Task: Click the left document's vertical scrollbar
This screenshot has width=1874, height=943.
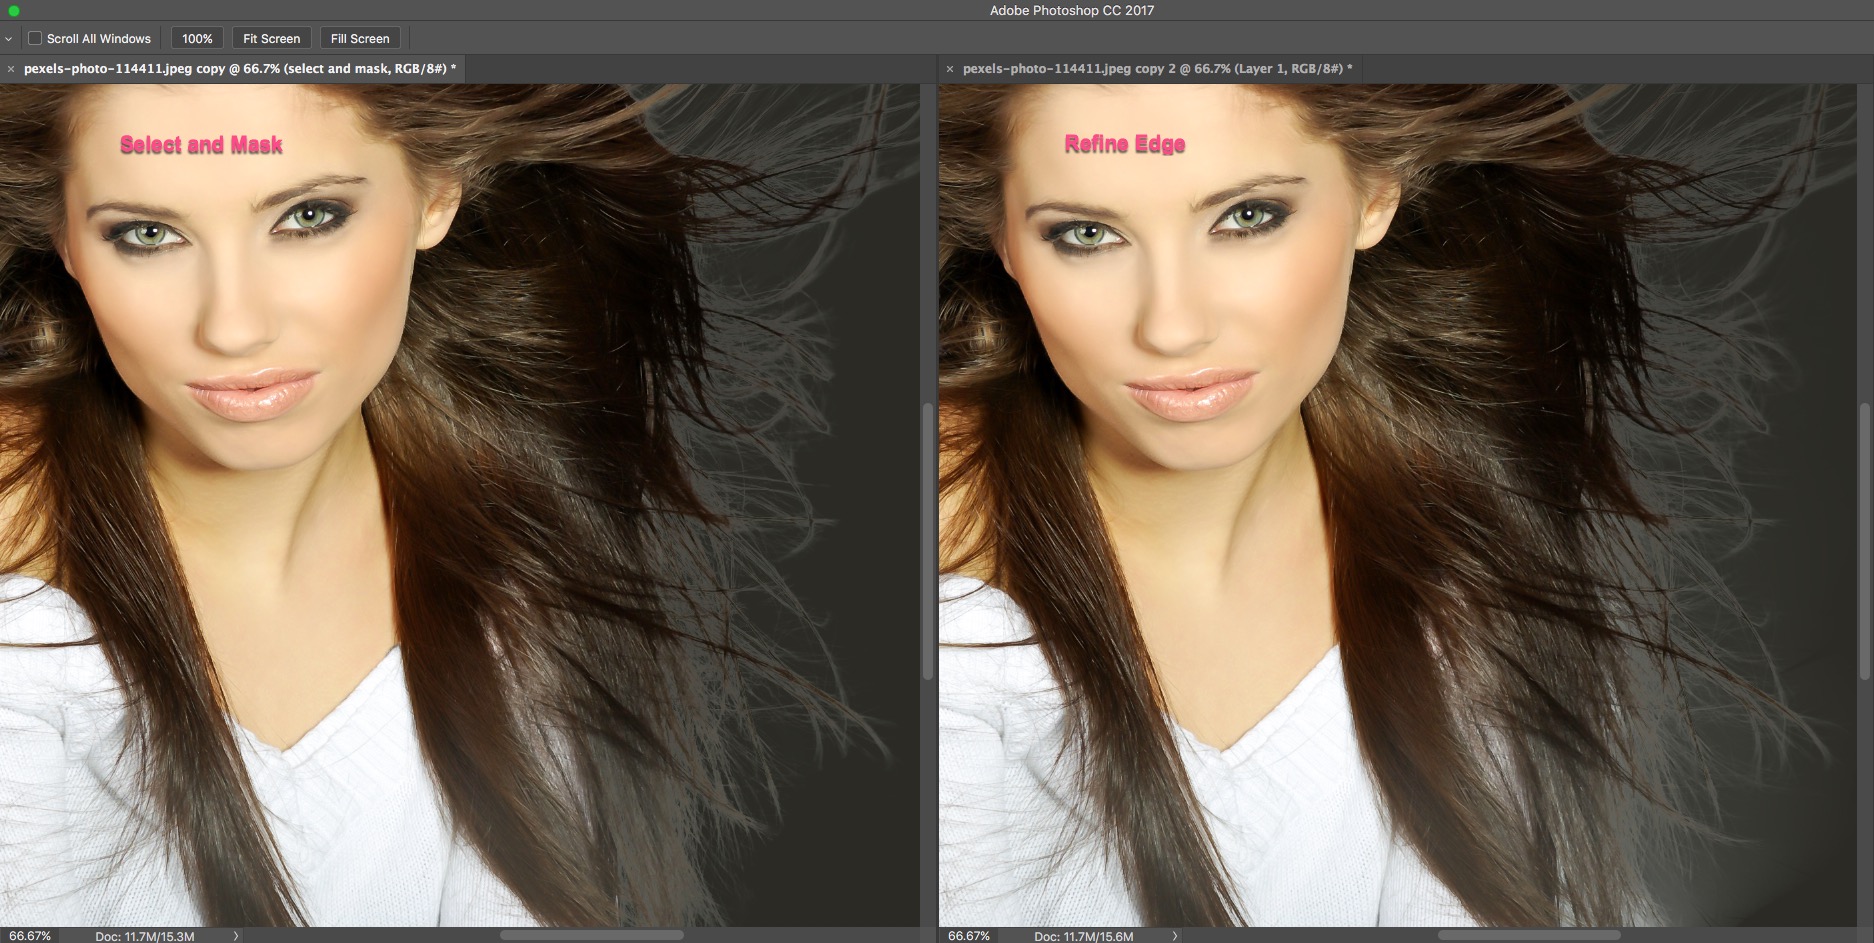Action: click(927, 541)
